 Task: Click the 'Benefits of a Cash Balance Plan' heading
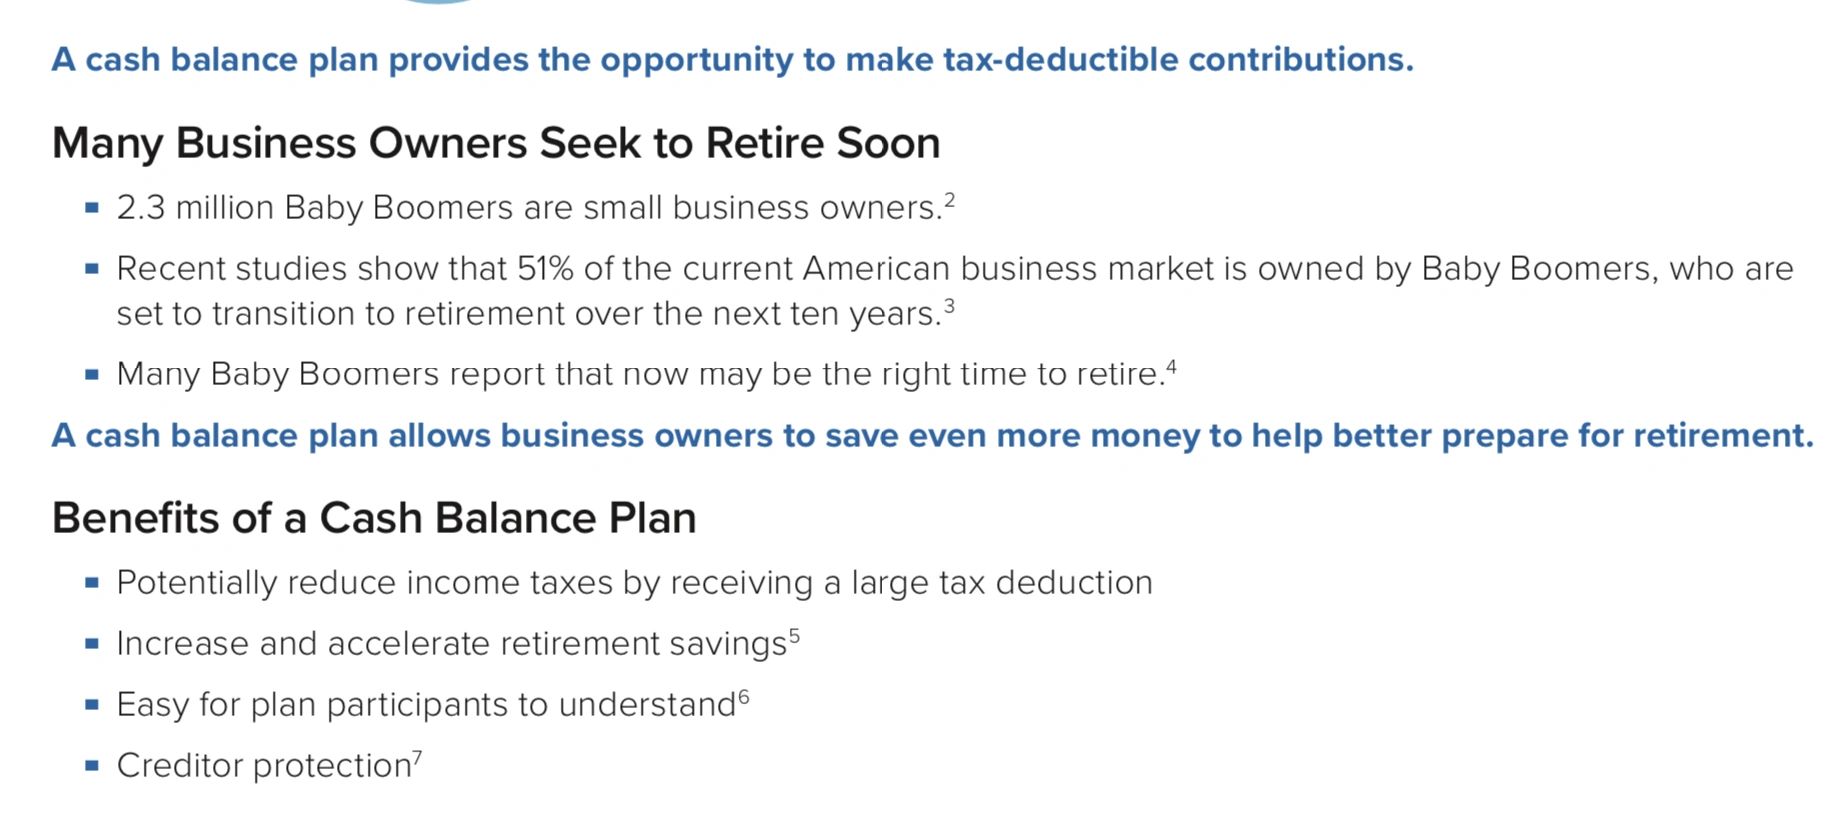coord(374,518)
